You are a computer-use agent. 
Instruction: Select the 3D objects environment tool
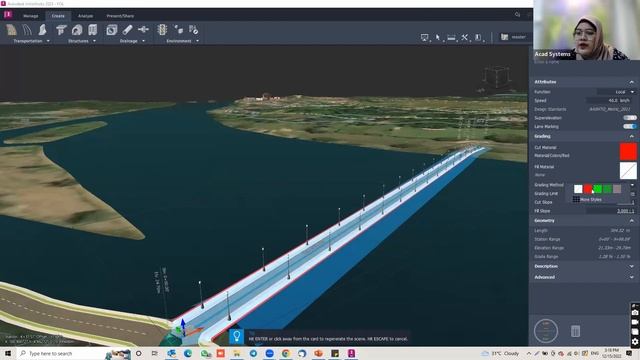pyautogui.click(x=178, y=30)
